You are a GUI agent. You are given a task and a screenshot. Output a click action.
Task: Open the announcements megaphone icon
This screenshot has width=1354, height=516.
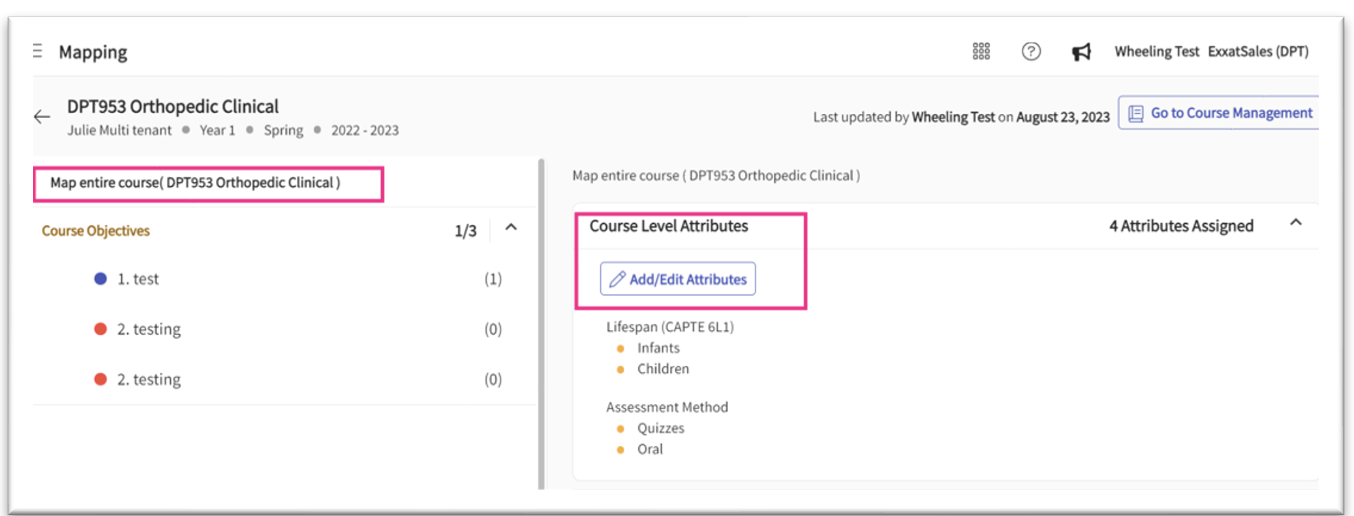pyautogui.click(x=1081, y=52)
